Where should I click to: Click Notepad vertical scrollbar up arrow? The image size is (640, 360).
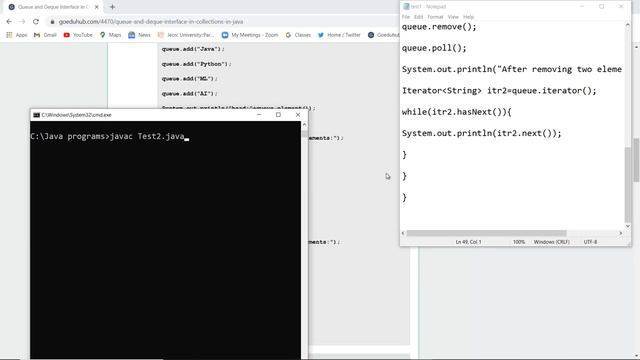point(628,25)
